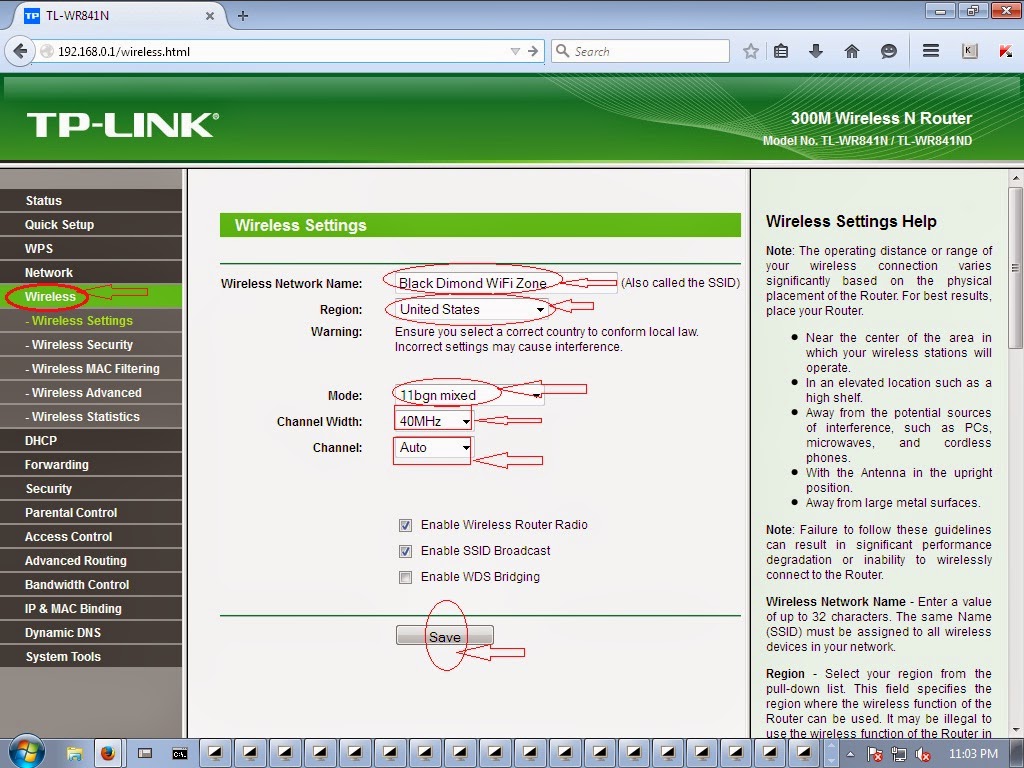Open System Tools sidebar item

point(91,657)
